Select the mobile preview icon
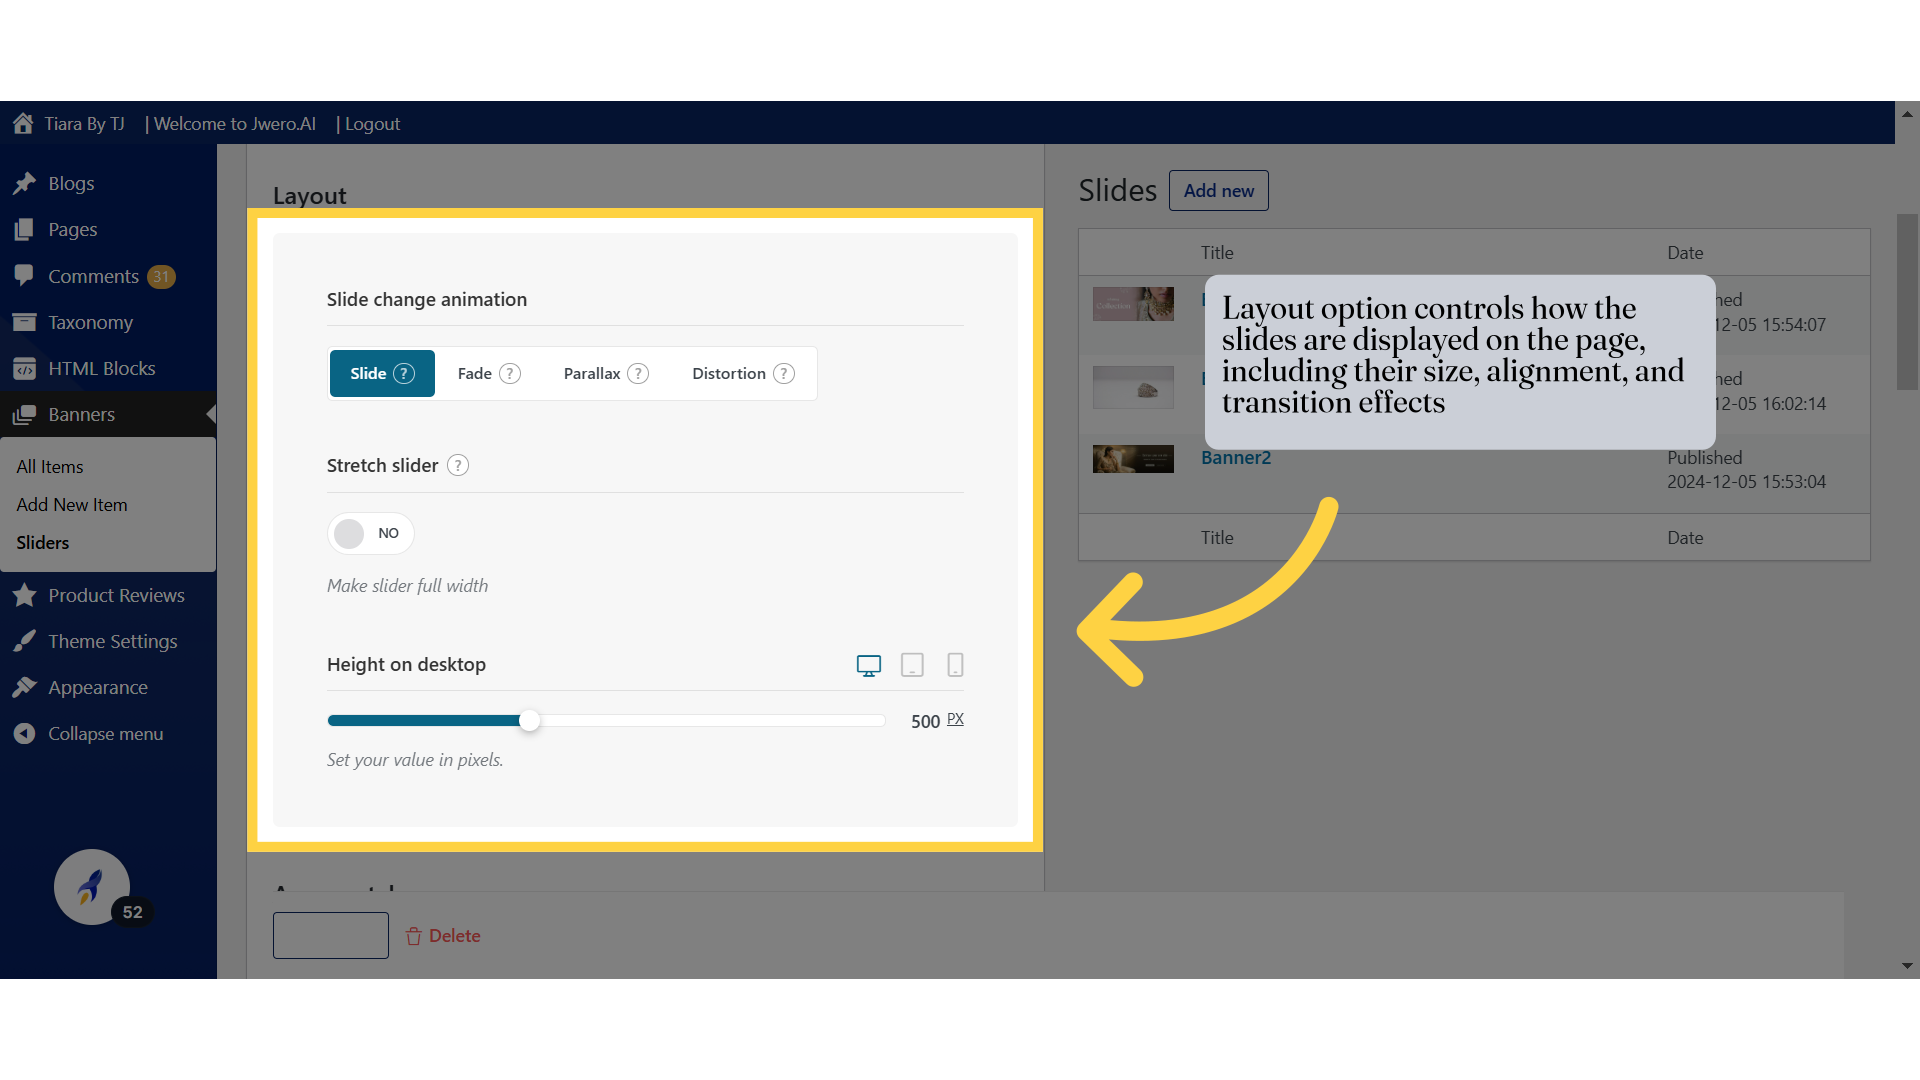 point(955,666)
